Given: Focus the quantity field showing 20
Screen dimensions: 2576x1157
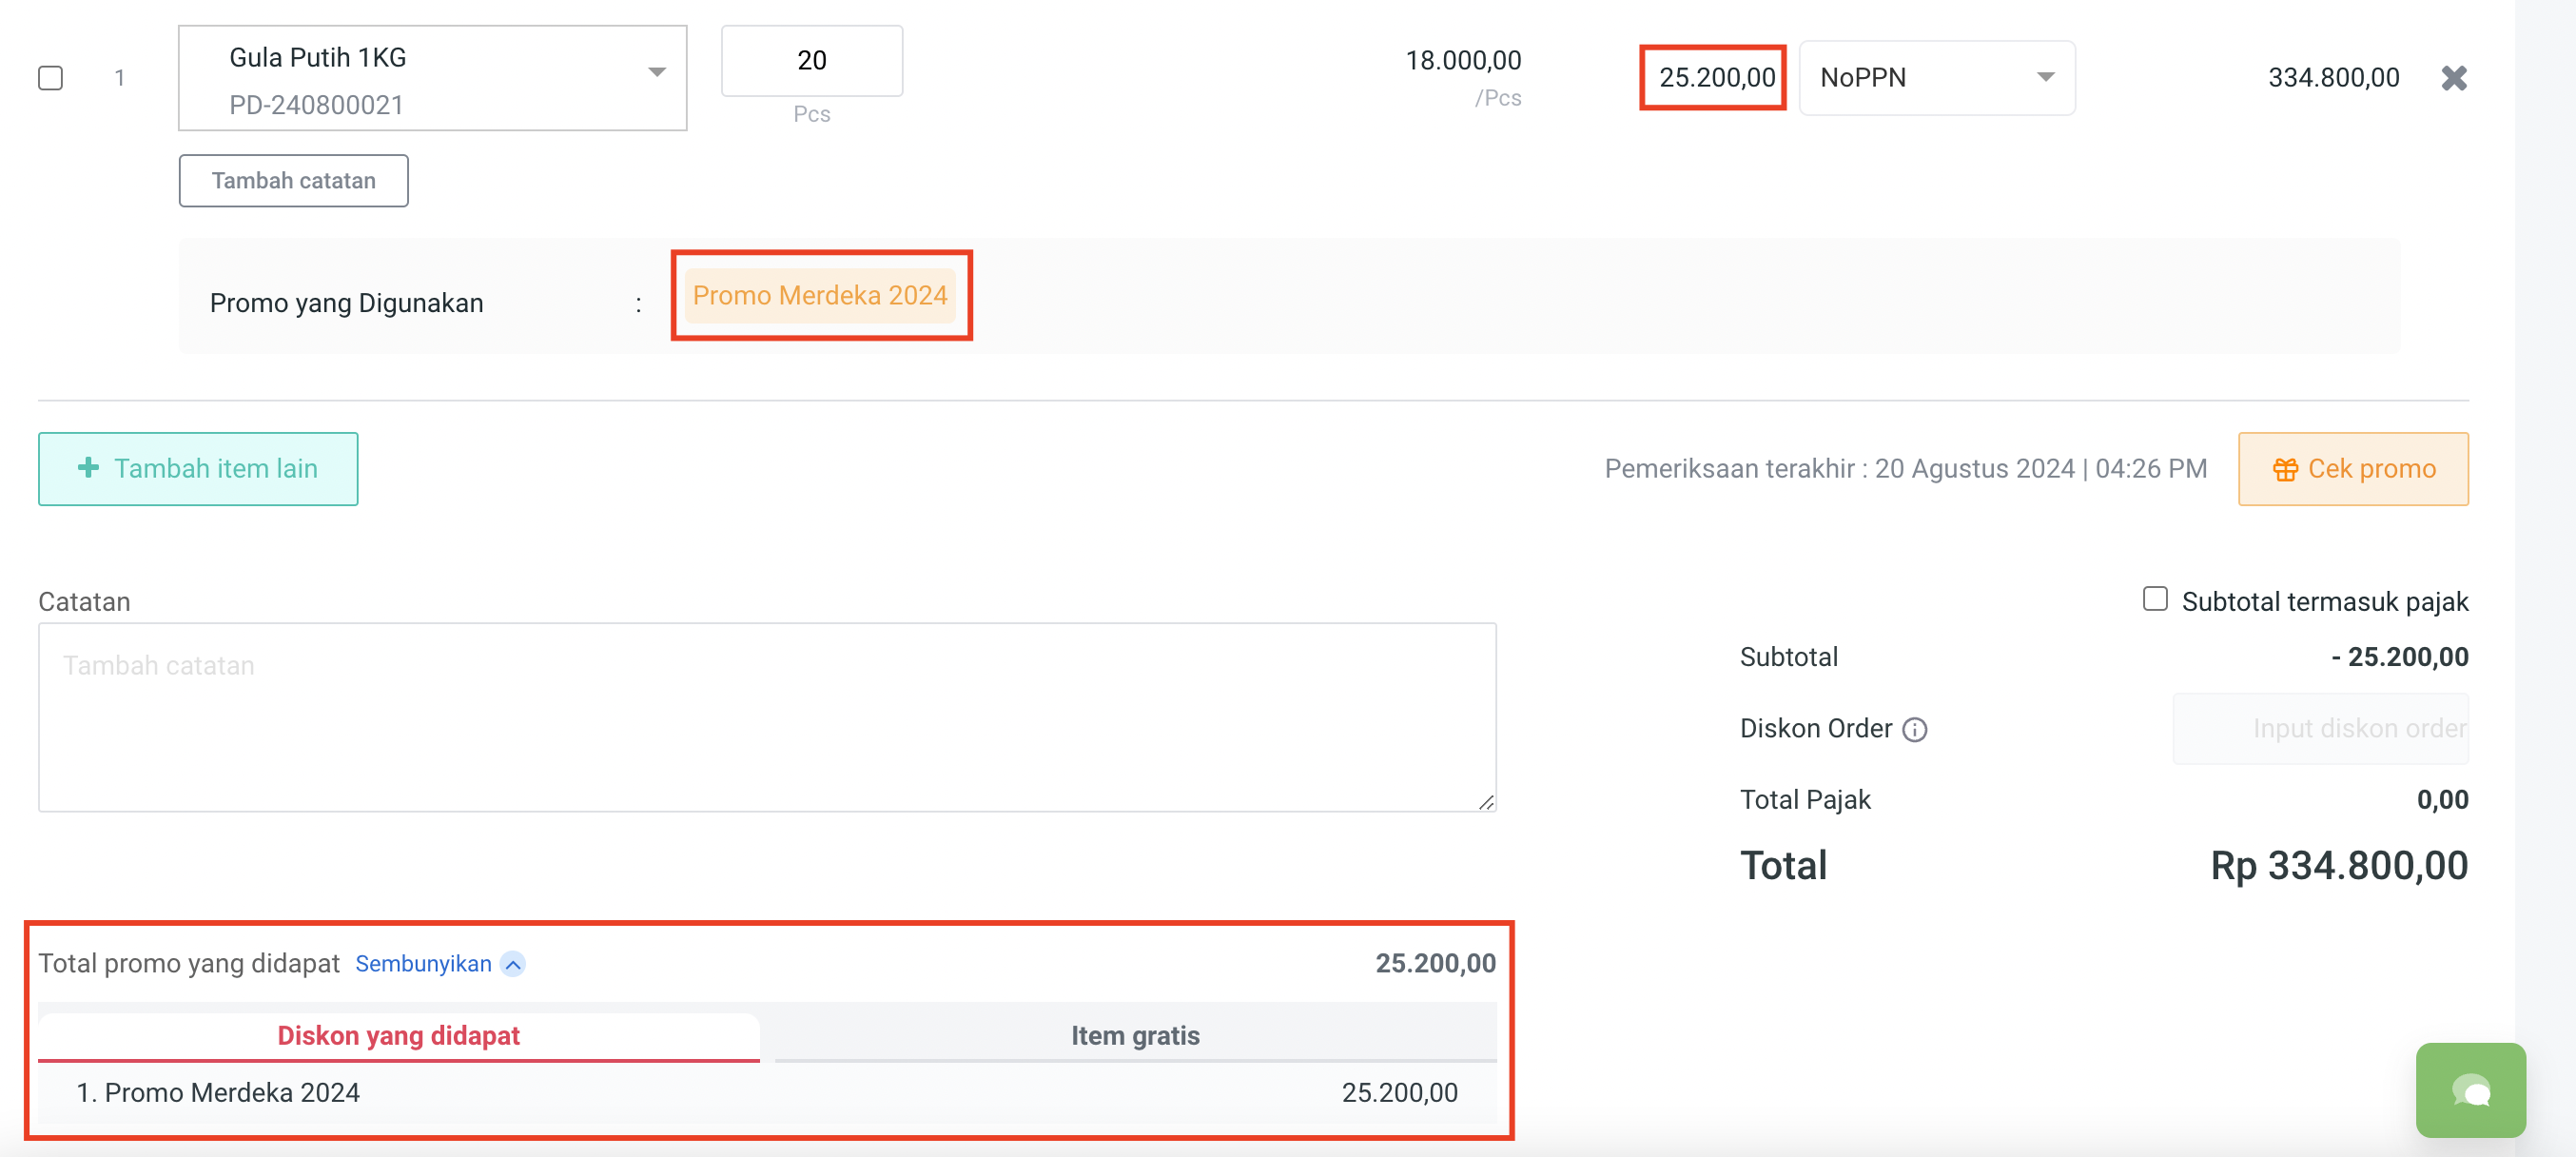Looking at the screenshot, I should (811, 61).
